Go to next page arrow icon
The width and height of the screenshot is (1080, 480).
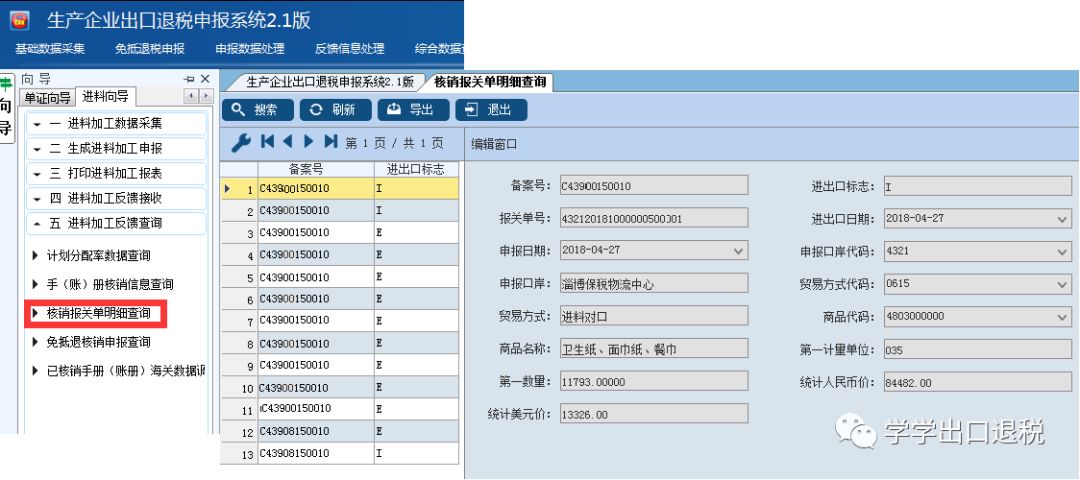point(309,142)
